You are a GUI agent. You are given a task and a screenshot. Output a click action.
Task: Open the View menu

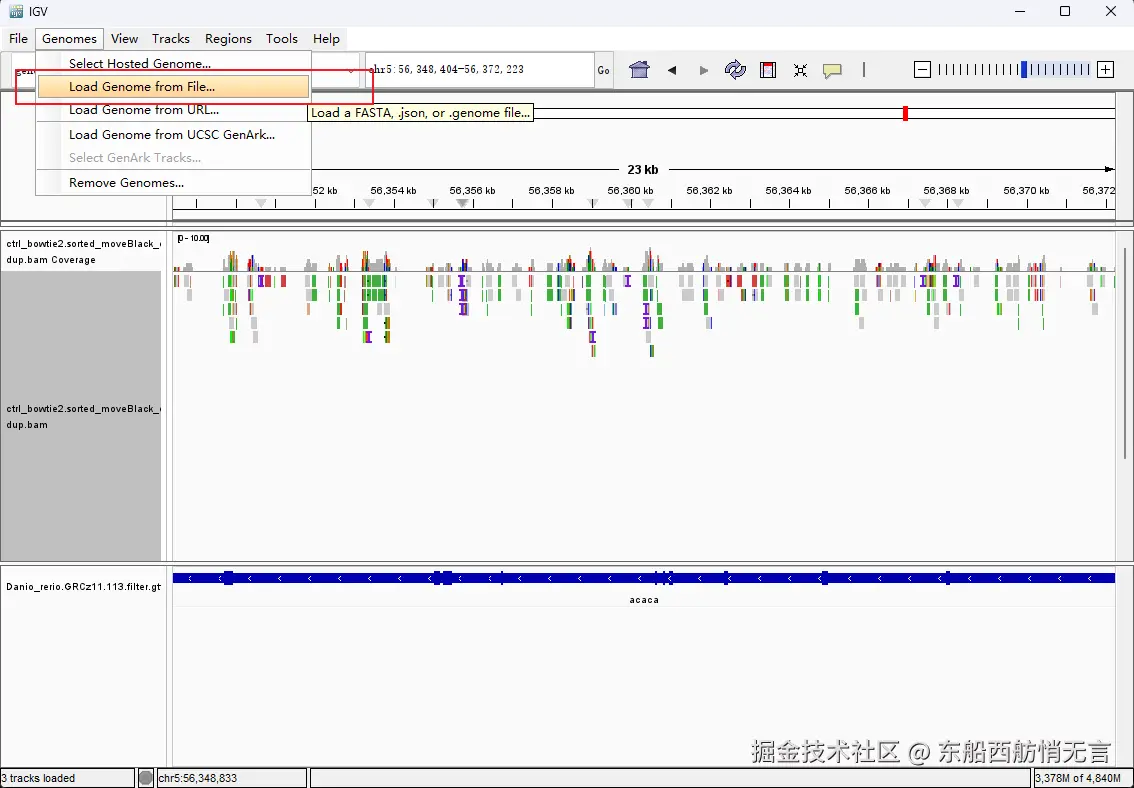[x=124, y=38]
